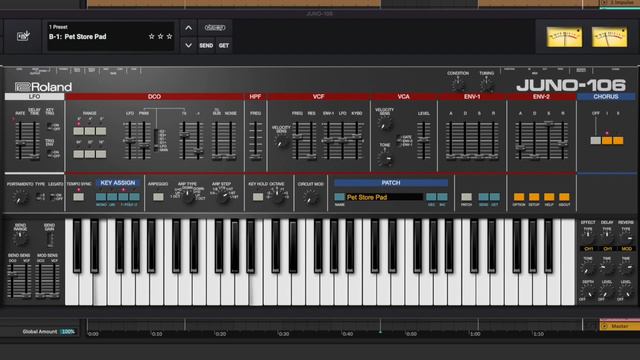Image resolution: width=640 pixels, height=360 pixels.
Task: Click the patch DEC button
Action: [x=431, y=197]
